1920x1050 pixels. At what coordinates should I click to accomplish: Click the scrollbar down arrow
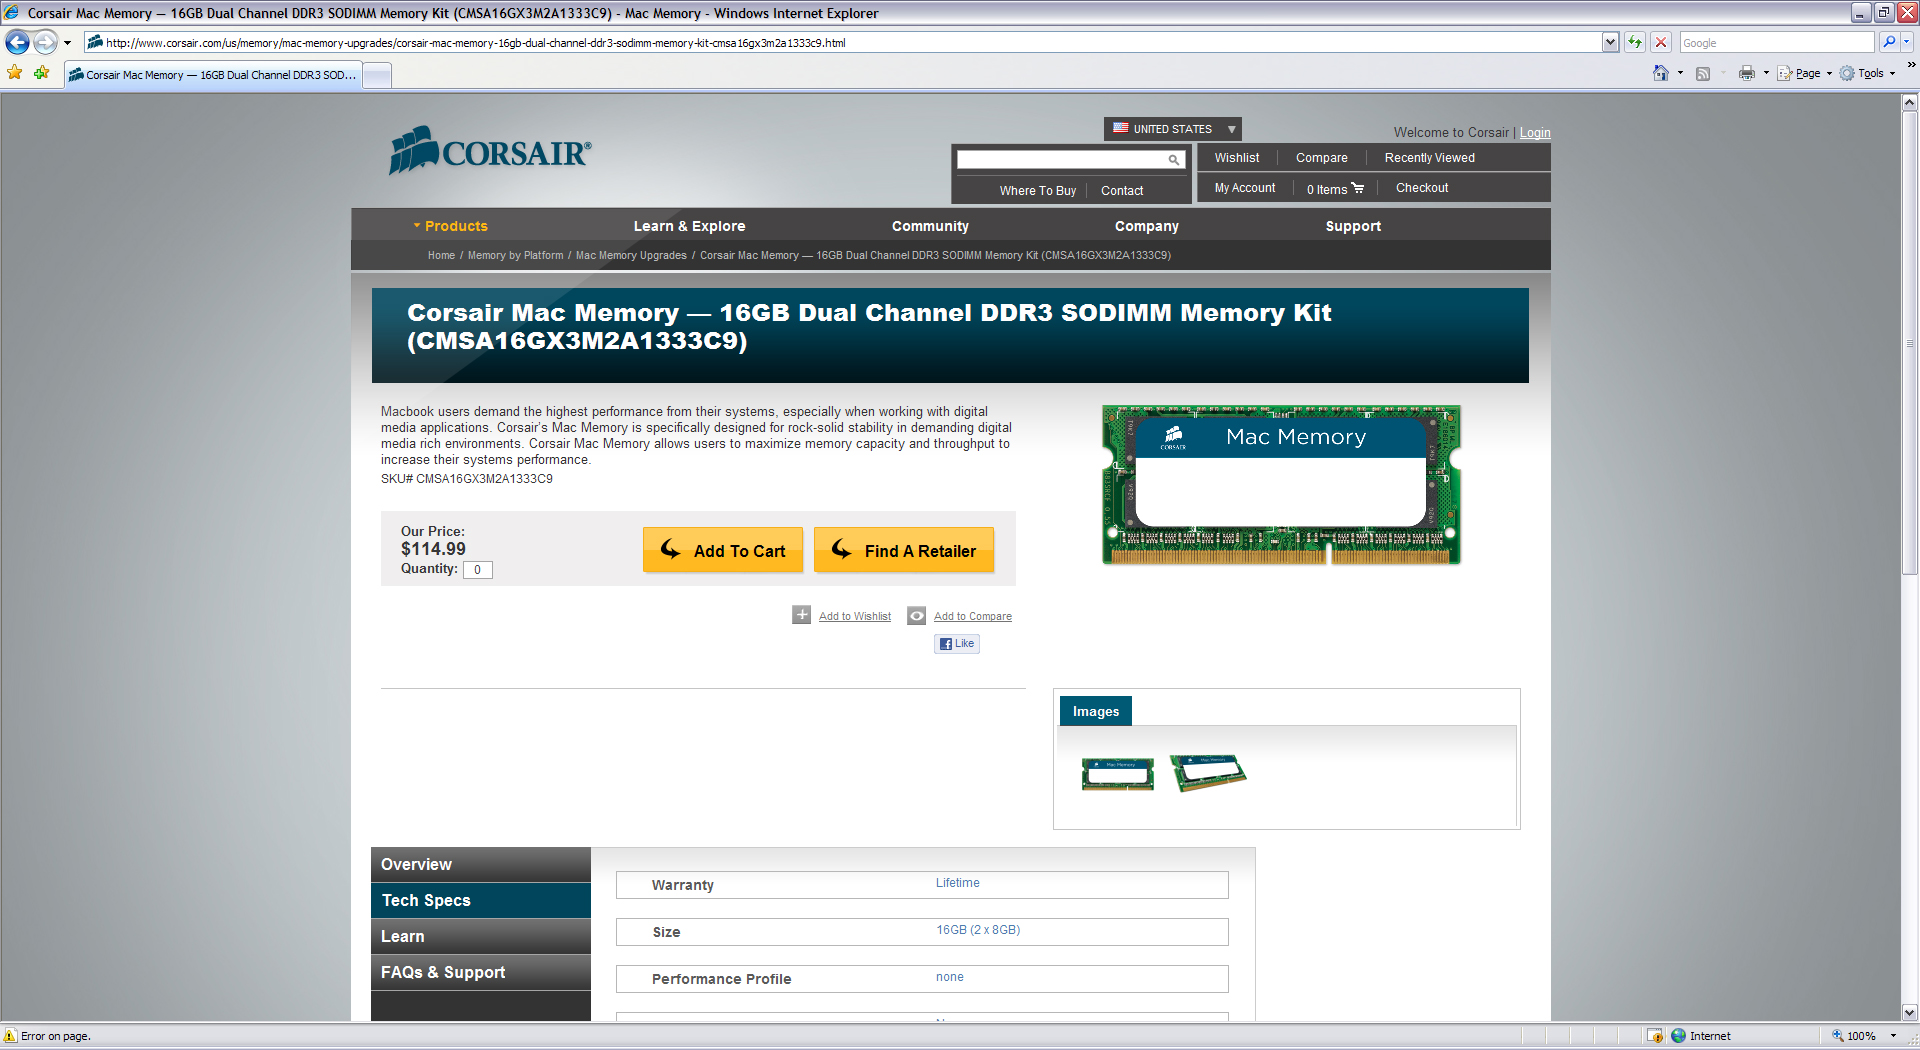click(1909, 1011)
